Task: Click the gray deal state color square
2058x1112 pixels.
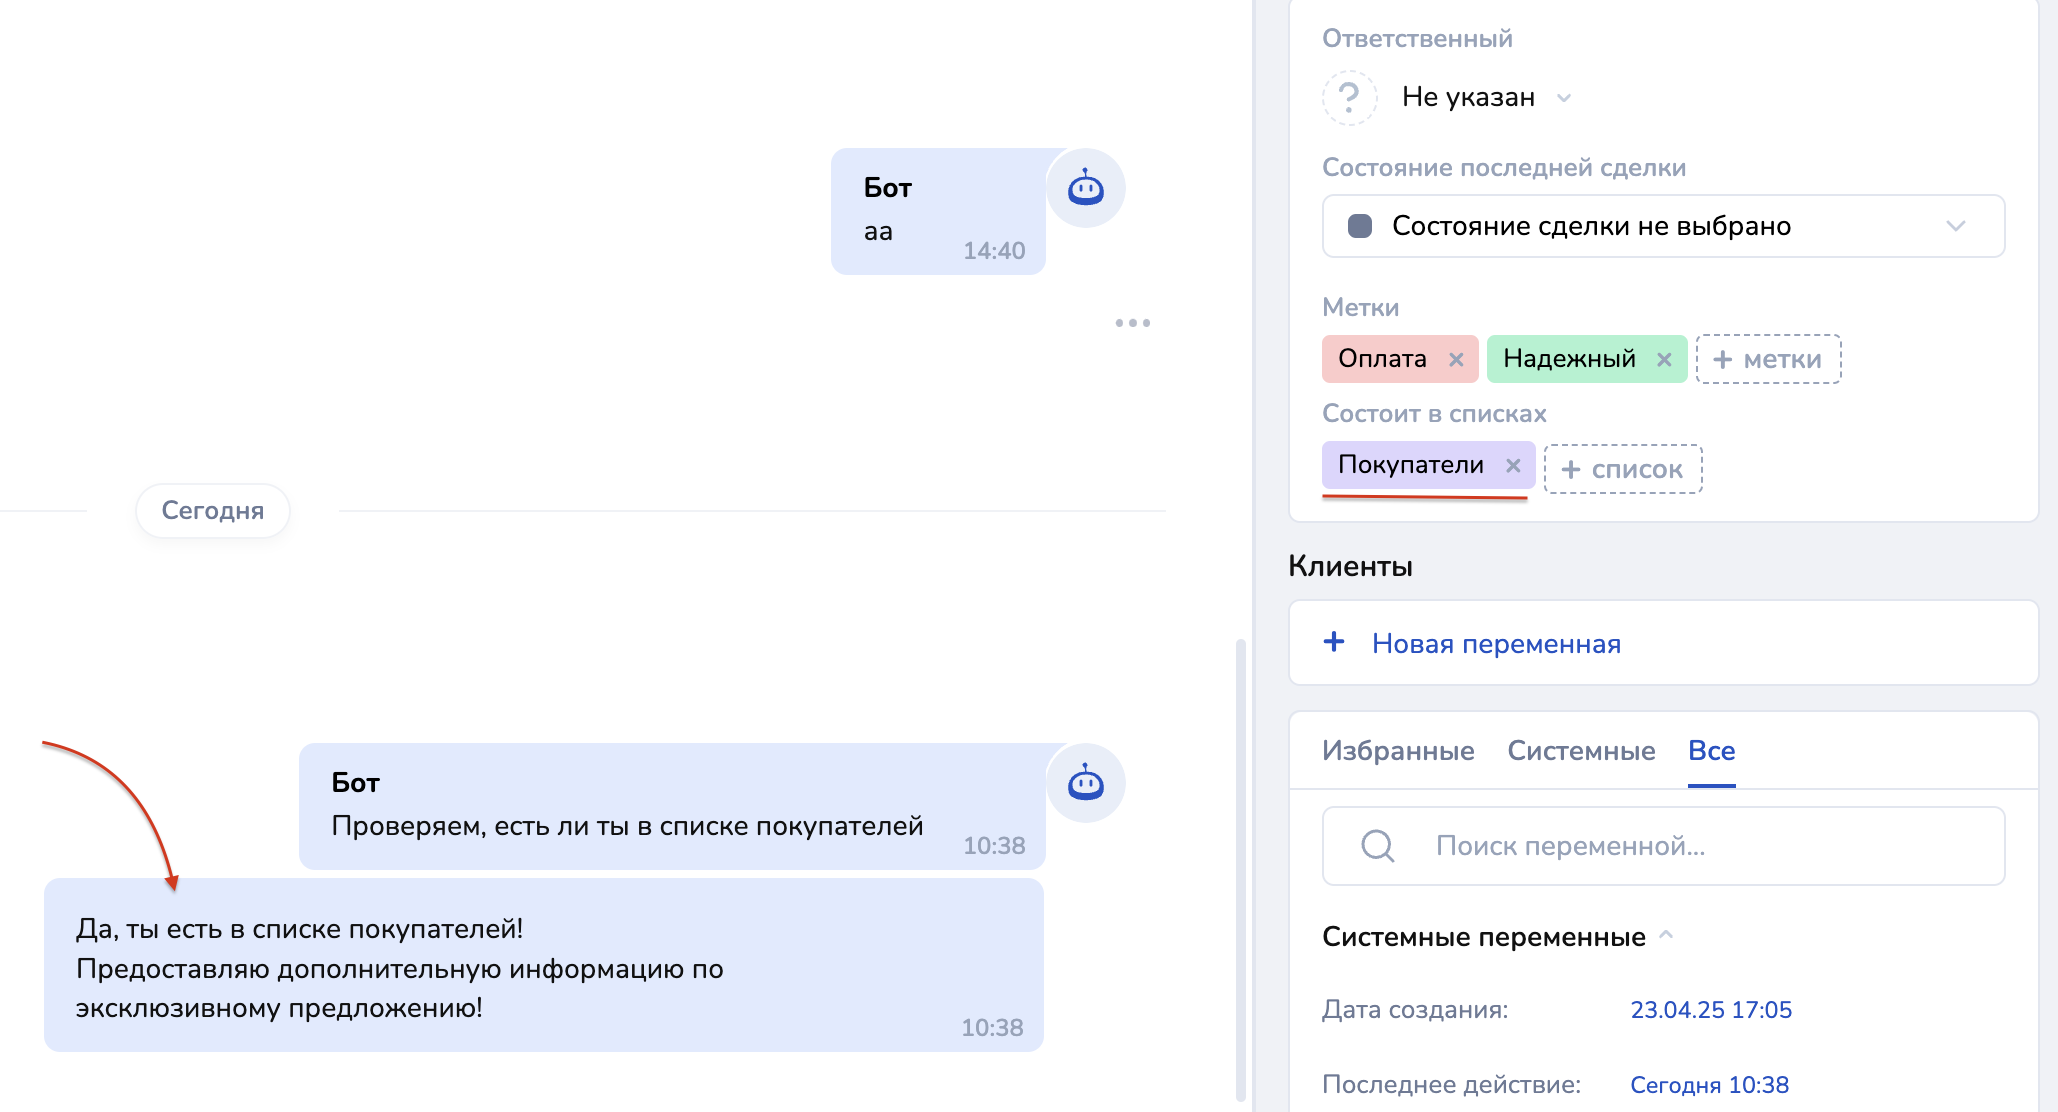Action: point(1360,226)
